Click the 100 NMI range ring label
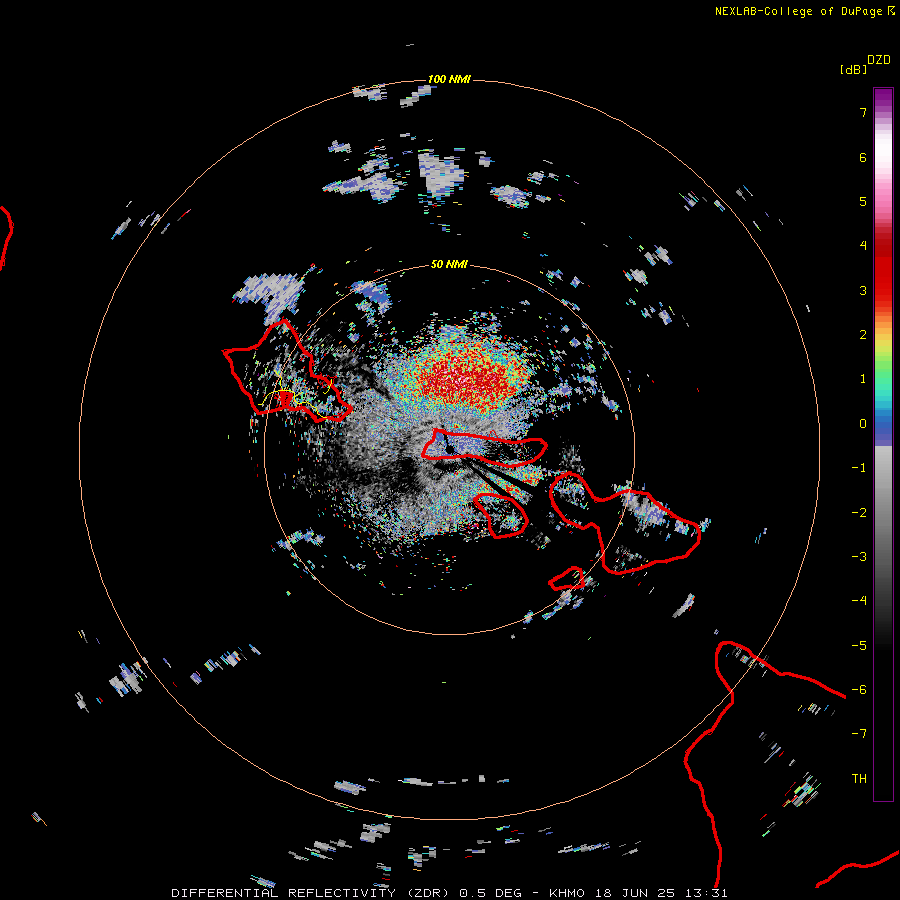 [449, 79]
